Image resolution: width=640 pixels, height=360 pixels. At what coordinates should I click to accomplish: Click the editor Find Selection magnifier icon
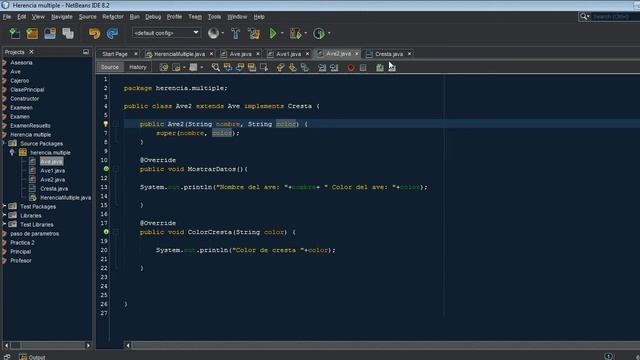(x=216, y=67)
